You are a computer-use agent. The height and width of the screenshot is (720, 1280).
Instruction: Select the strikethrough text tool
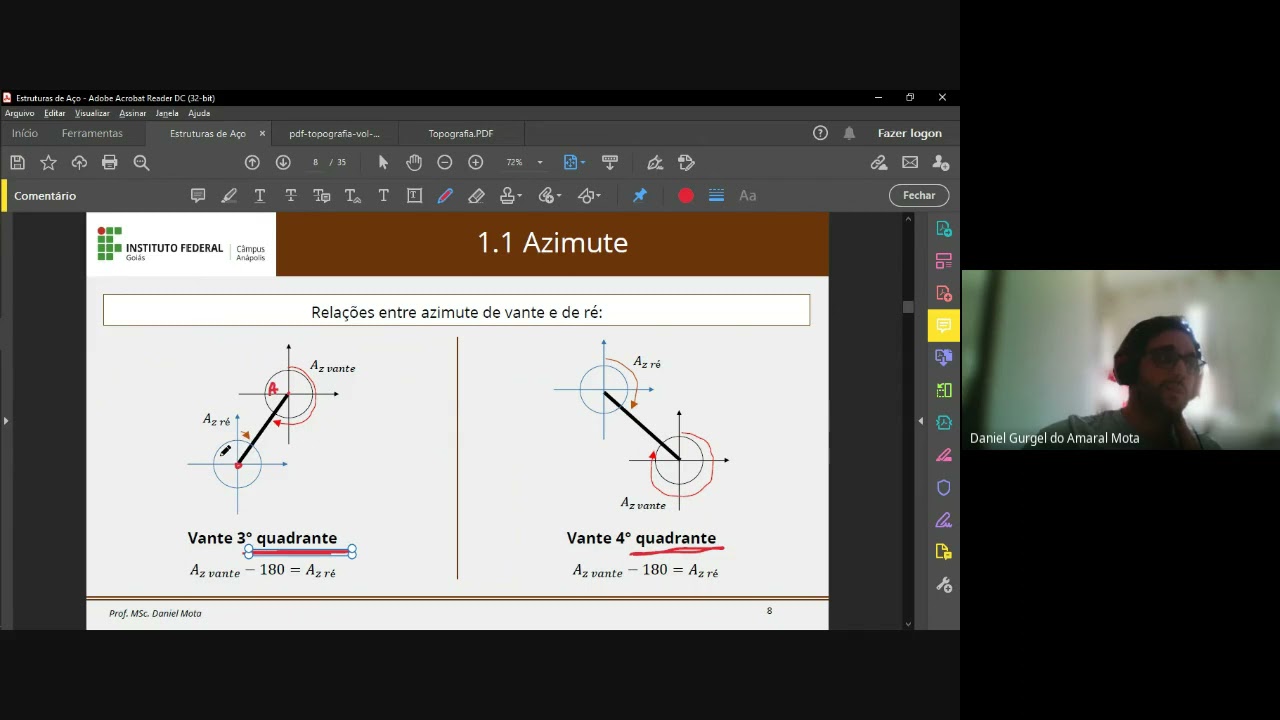[291, 195]
